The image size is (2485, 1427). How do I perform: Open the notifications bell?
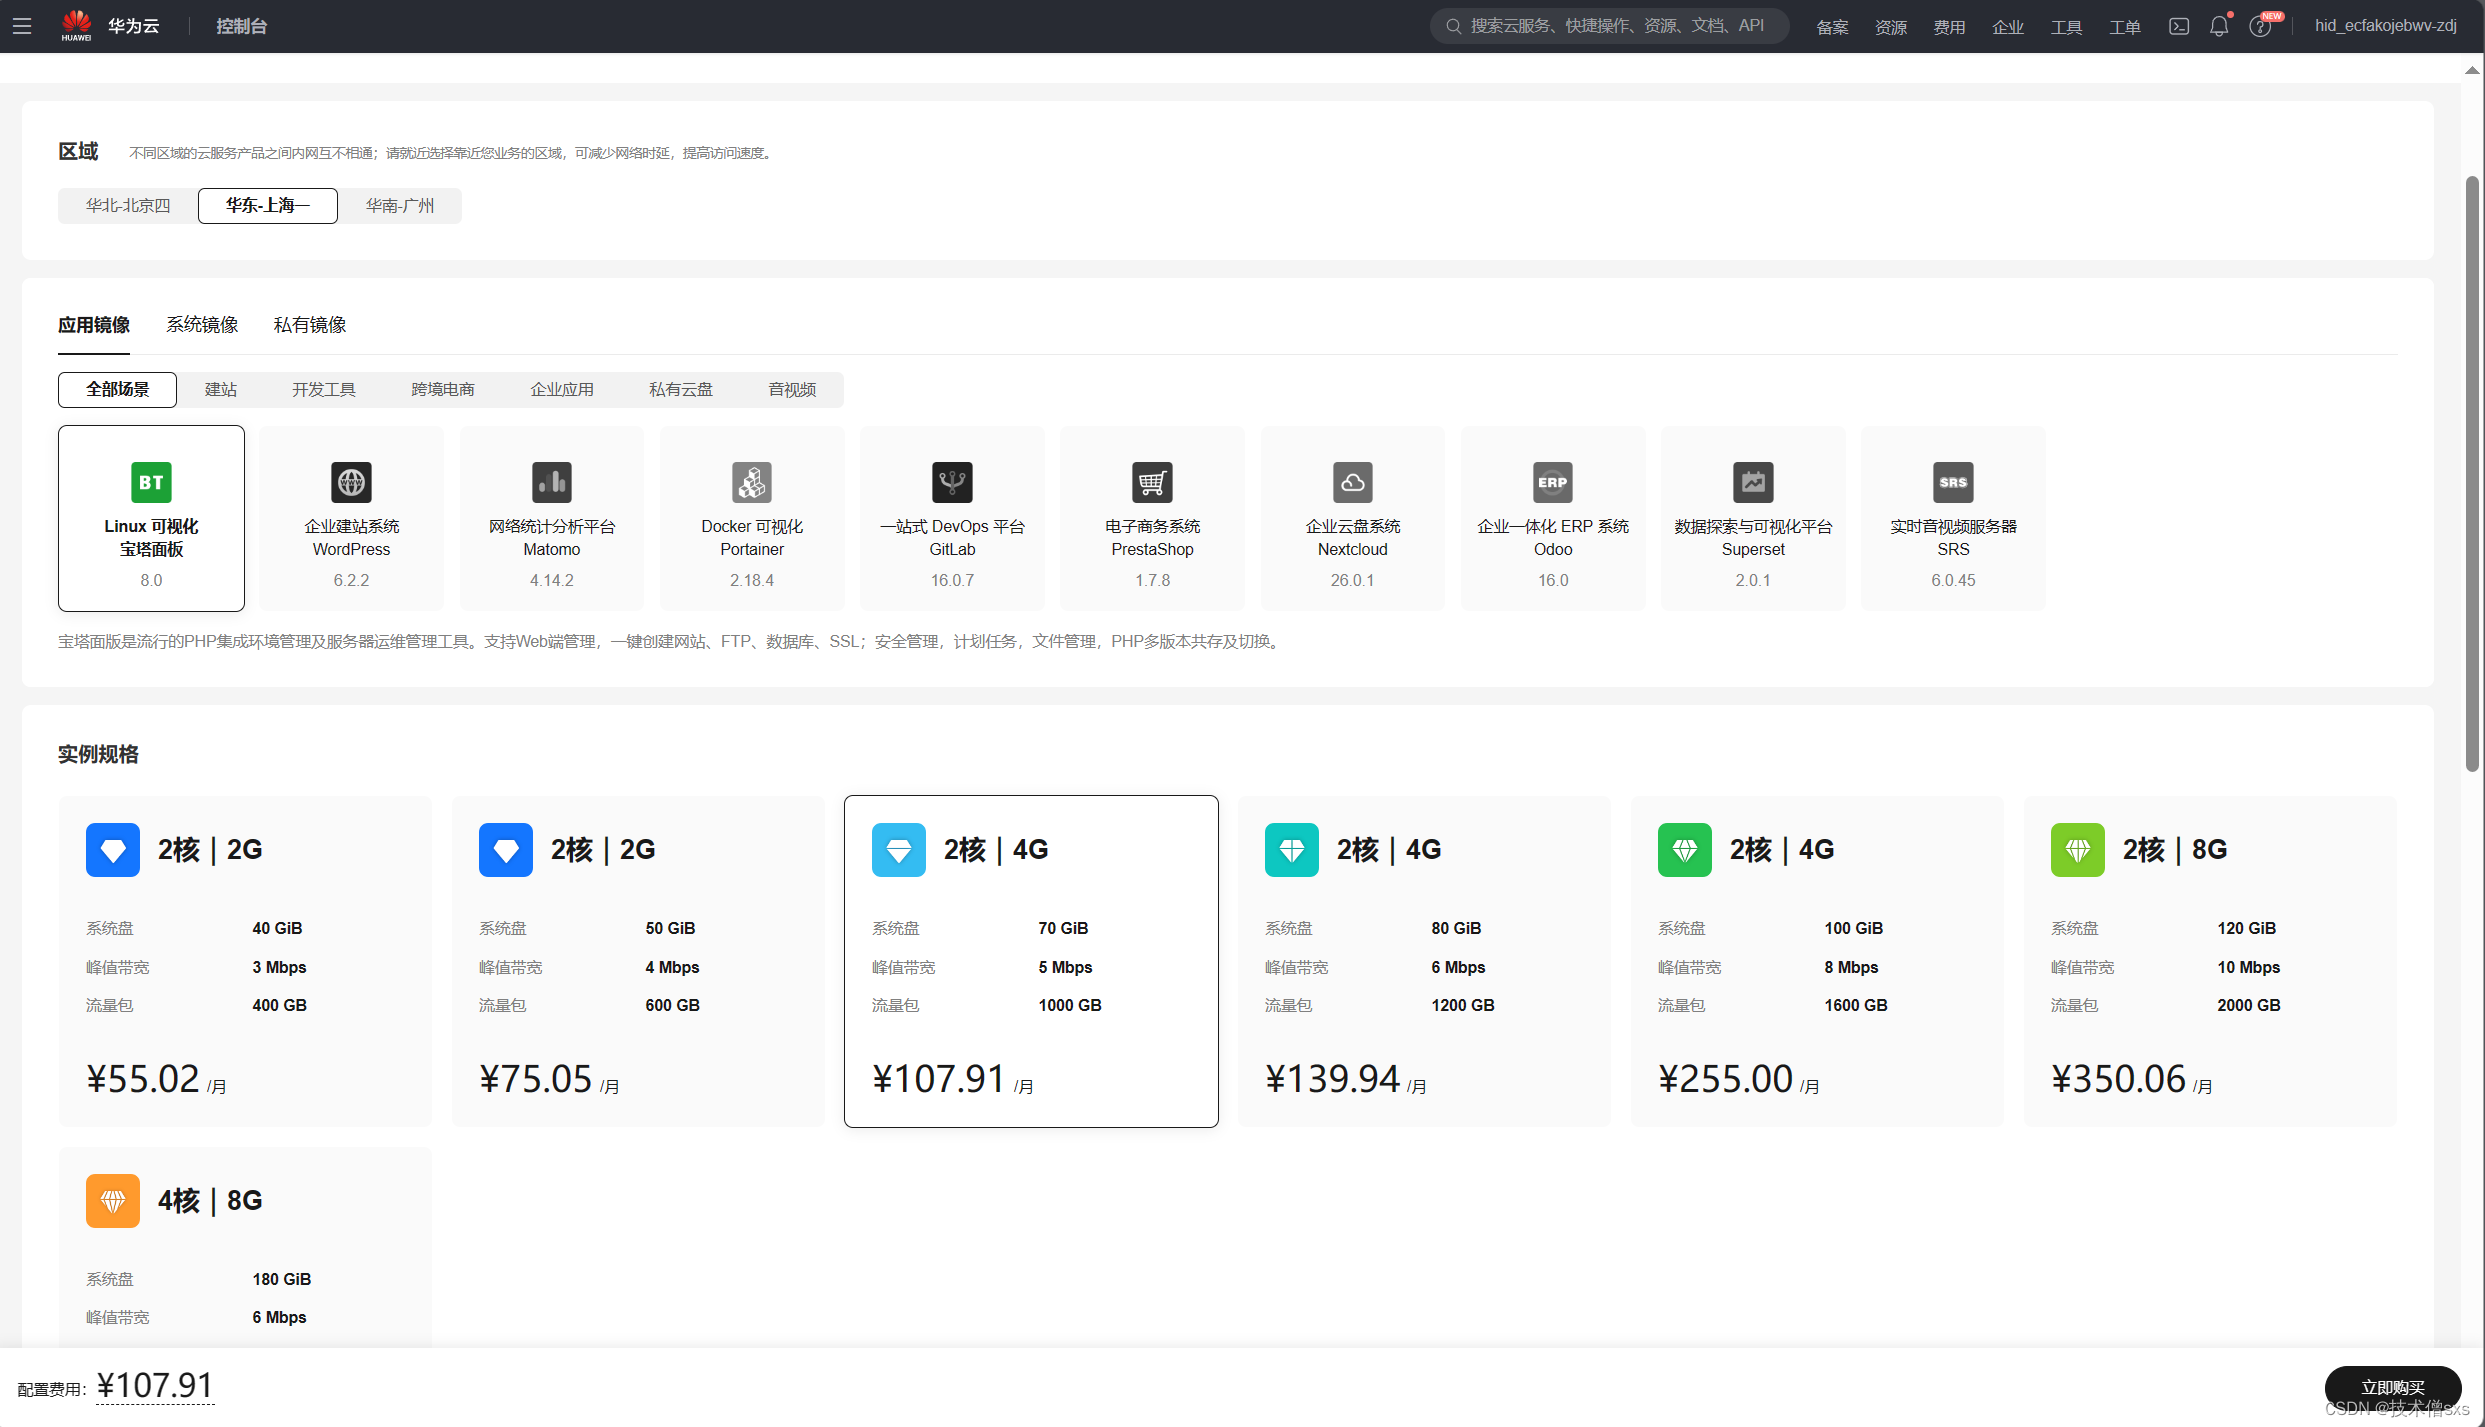tap(2219, 26)
